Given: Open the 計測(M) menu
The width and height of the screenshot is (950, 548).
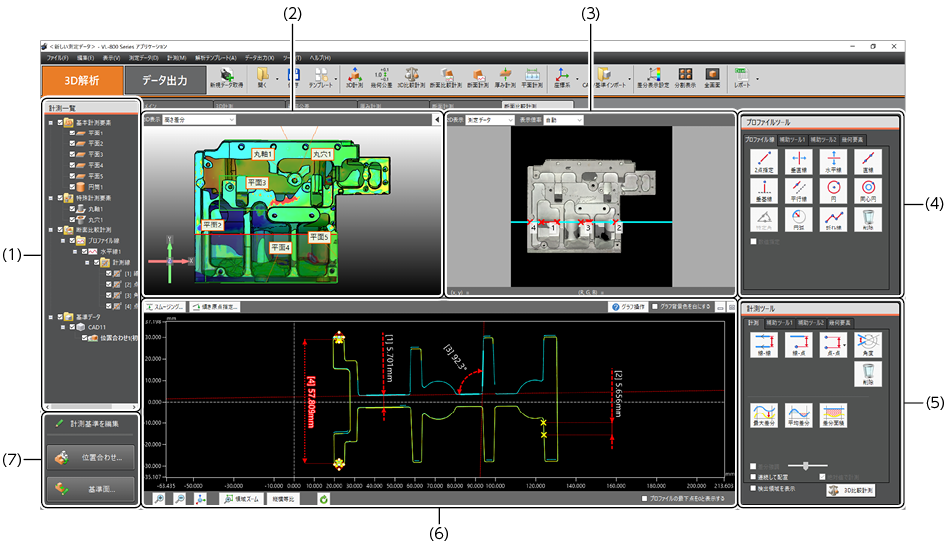Looking at the screenshot, I should [x=177, y=59].
